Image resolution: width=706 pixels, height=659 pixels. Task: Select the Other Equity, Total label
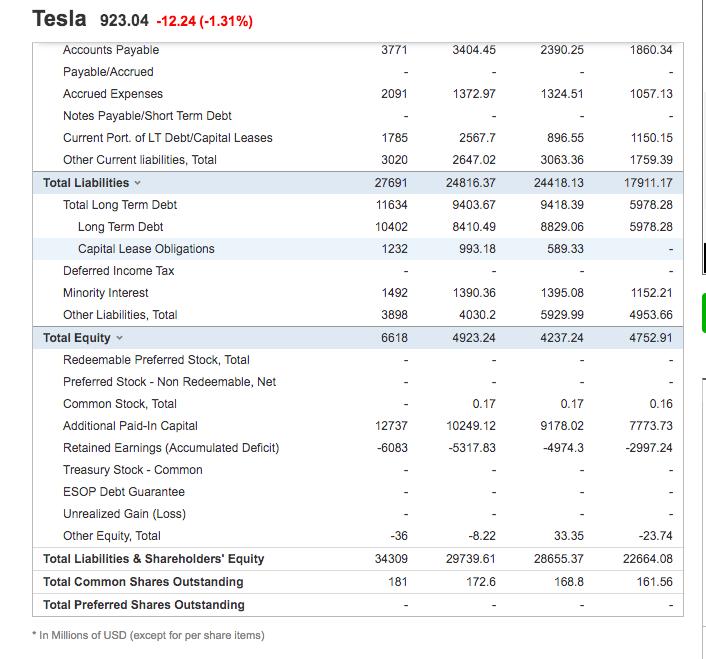112,536
